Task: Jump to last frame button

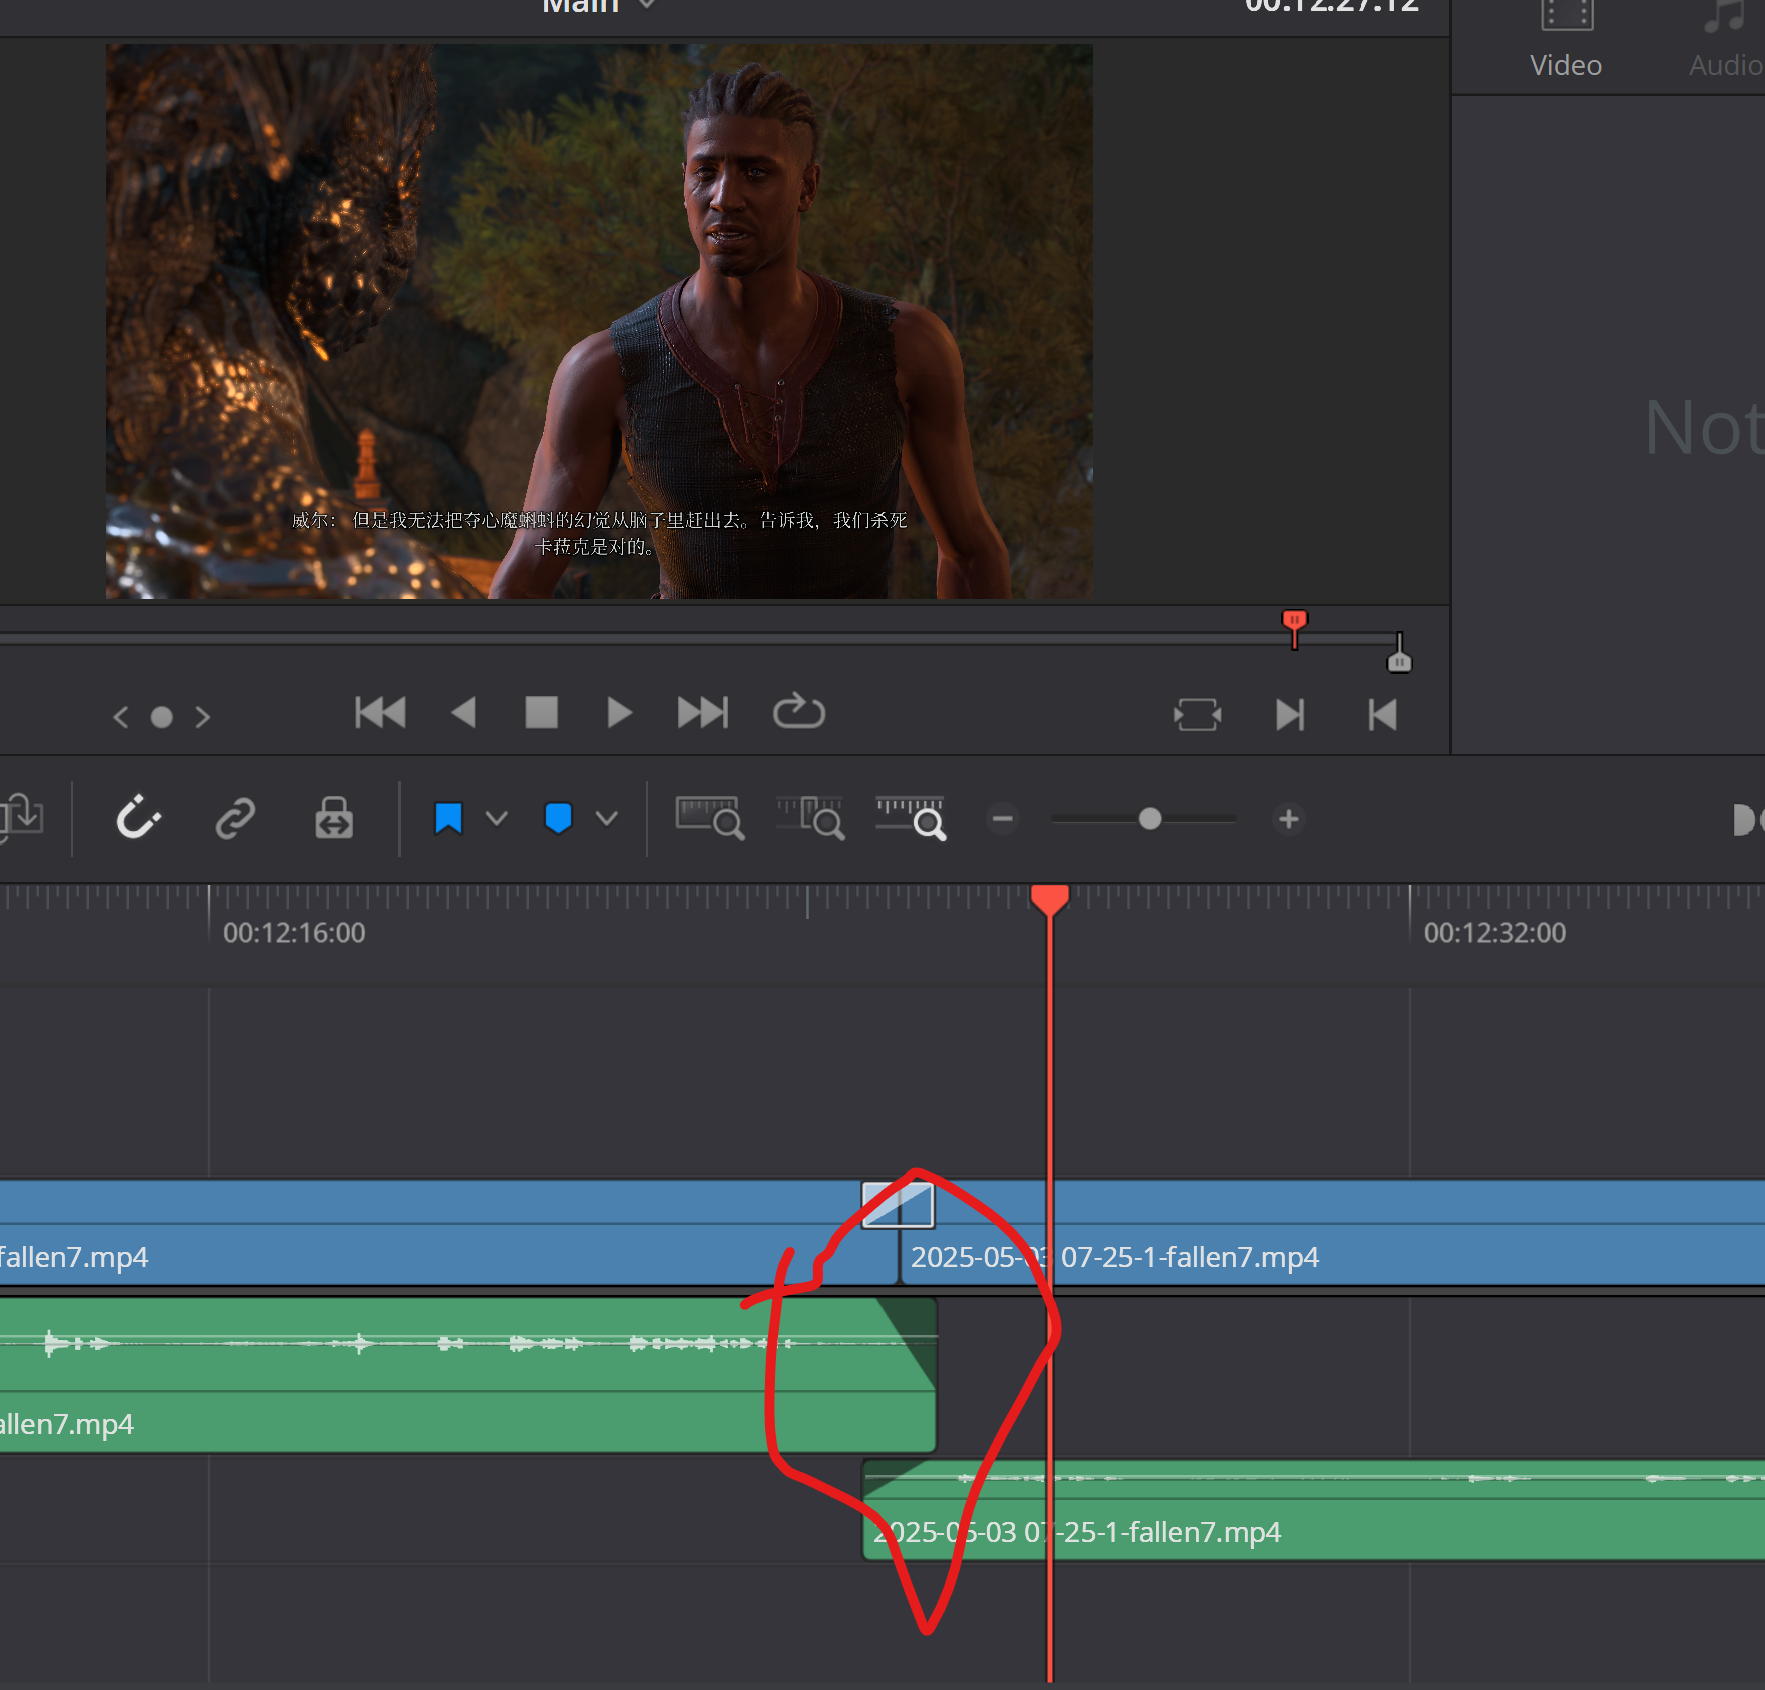Action: pyautogui.click(x=703, y=713)
